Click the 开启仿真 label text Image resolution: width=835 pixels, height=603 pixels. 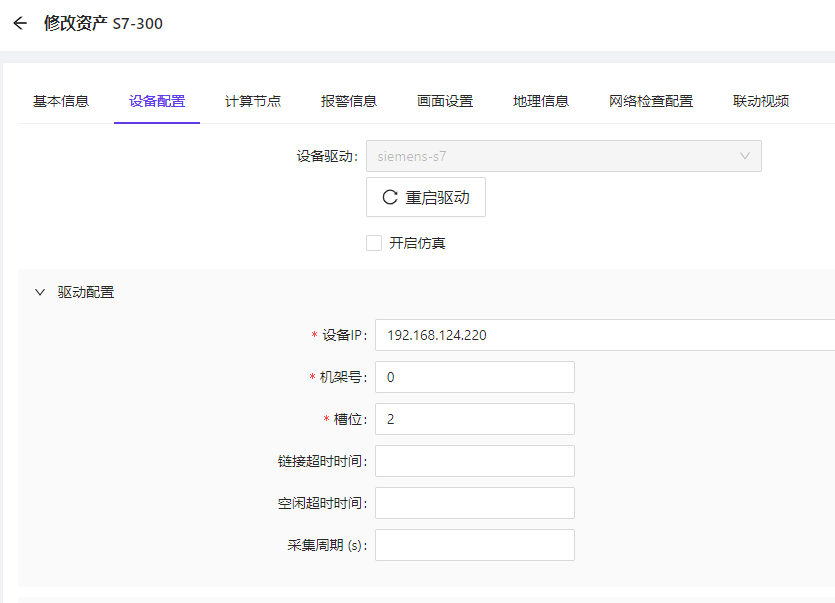click(418, 243)
